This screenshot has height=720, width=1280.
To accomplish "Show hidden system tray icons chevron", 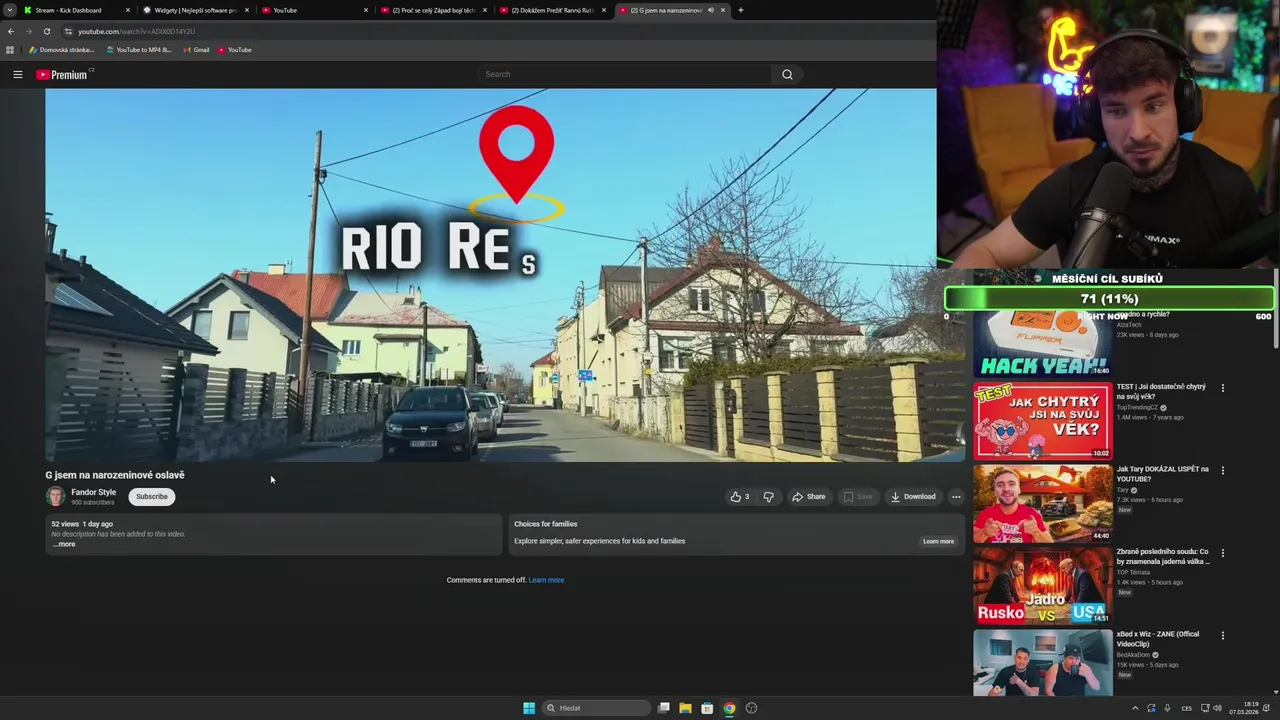I will [x=1135, y=708].
